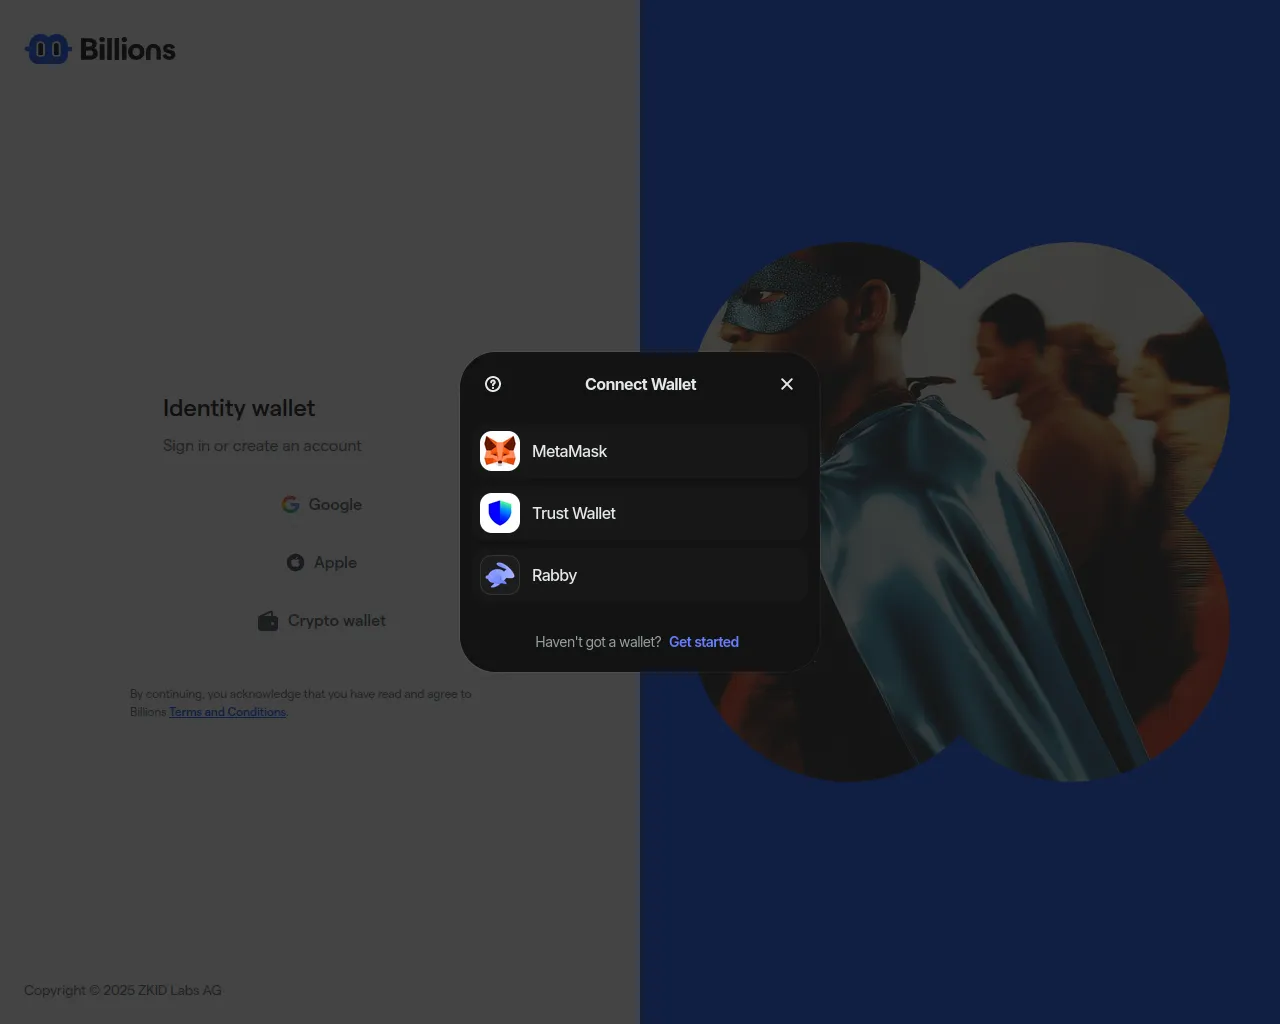Choose the Crypto wallet label
The image size is (1280, 1024).
[x=337, y=621]
